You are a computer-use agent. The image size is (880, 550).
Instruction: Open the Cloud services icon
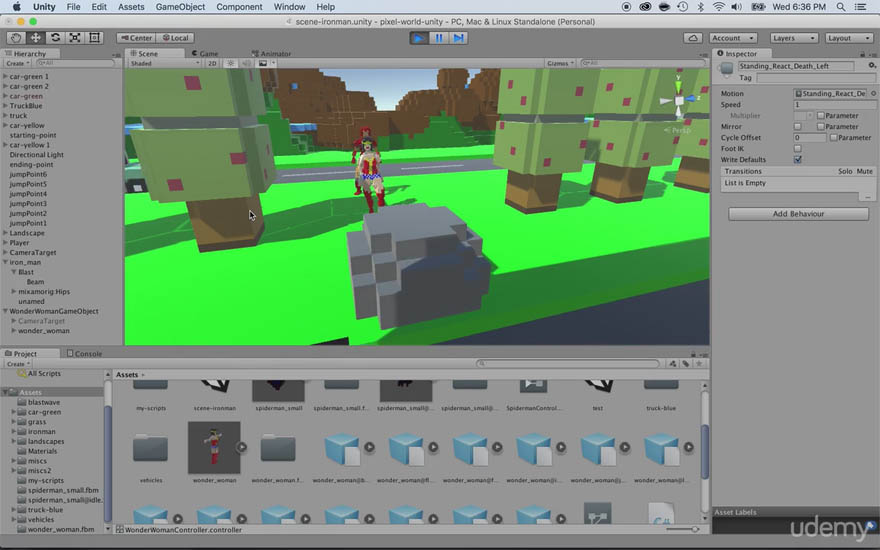coord(693,38)
